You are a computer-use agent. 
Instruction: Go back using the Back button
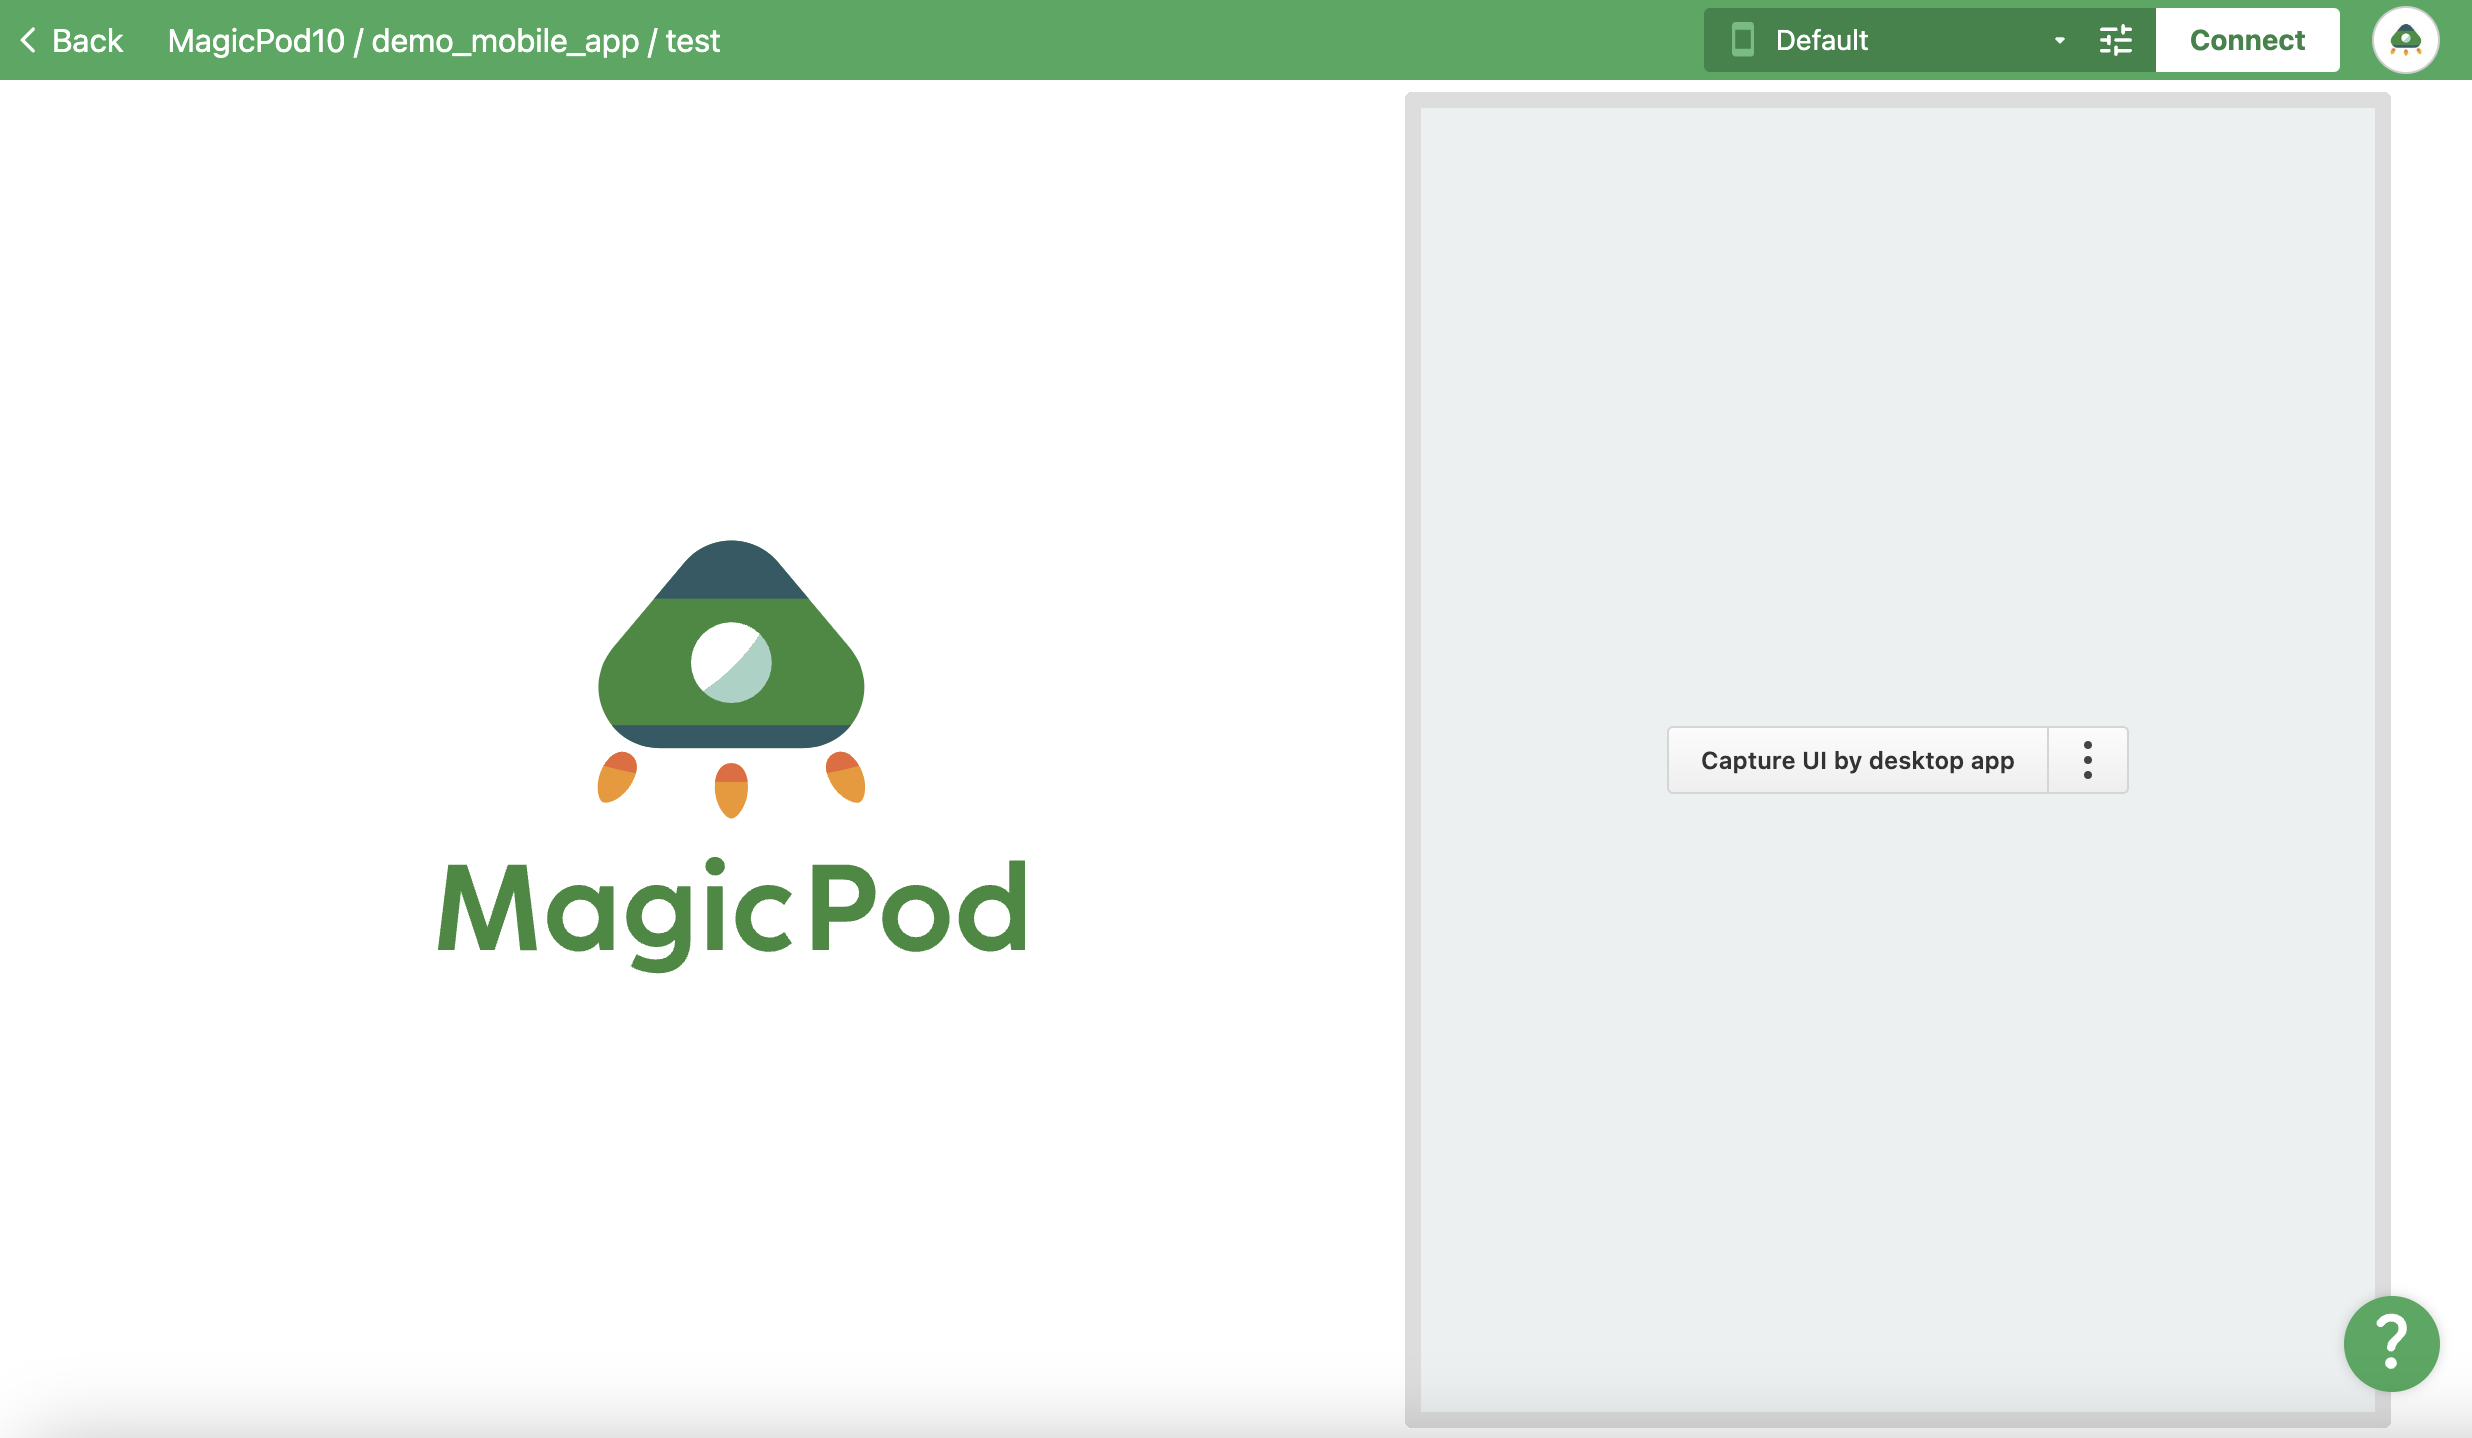pyautogui.click(x=71, y=40)
